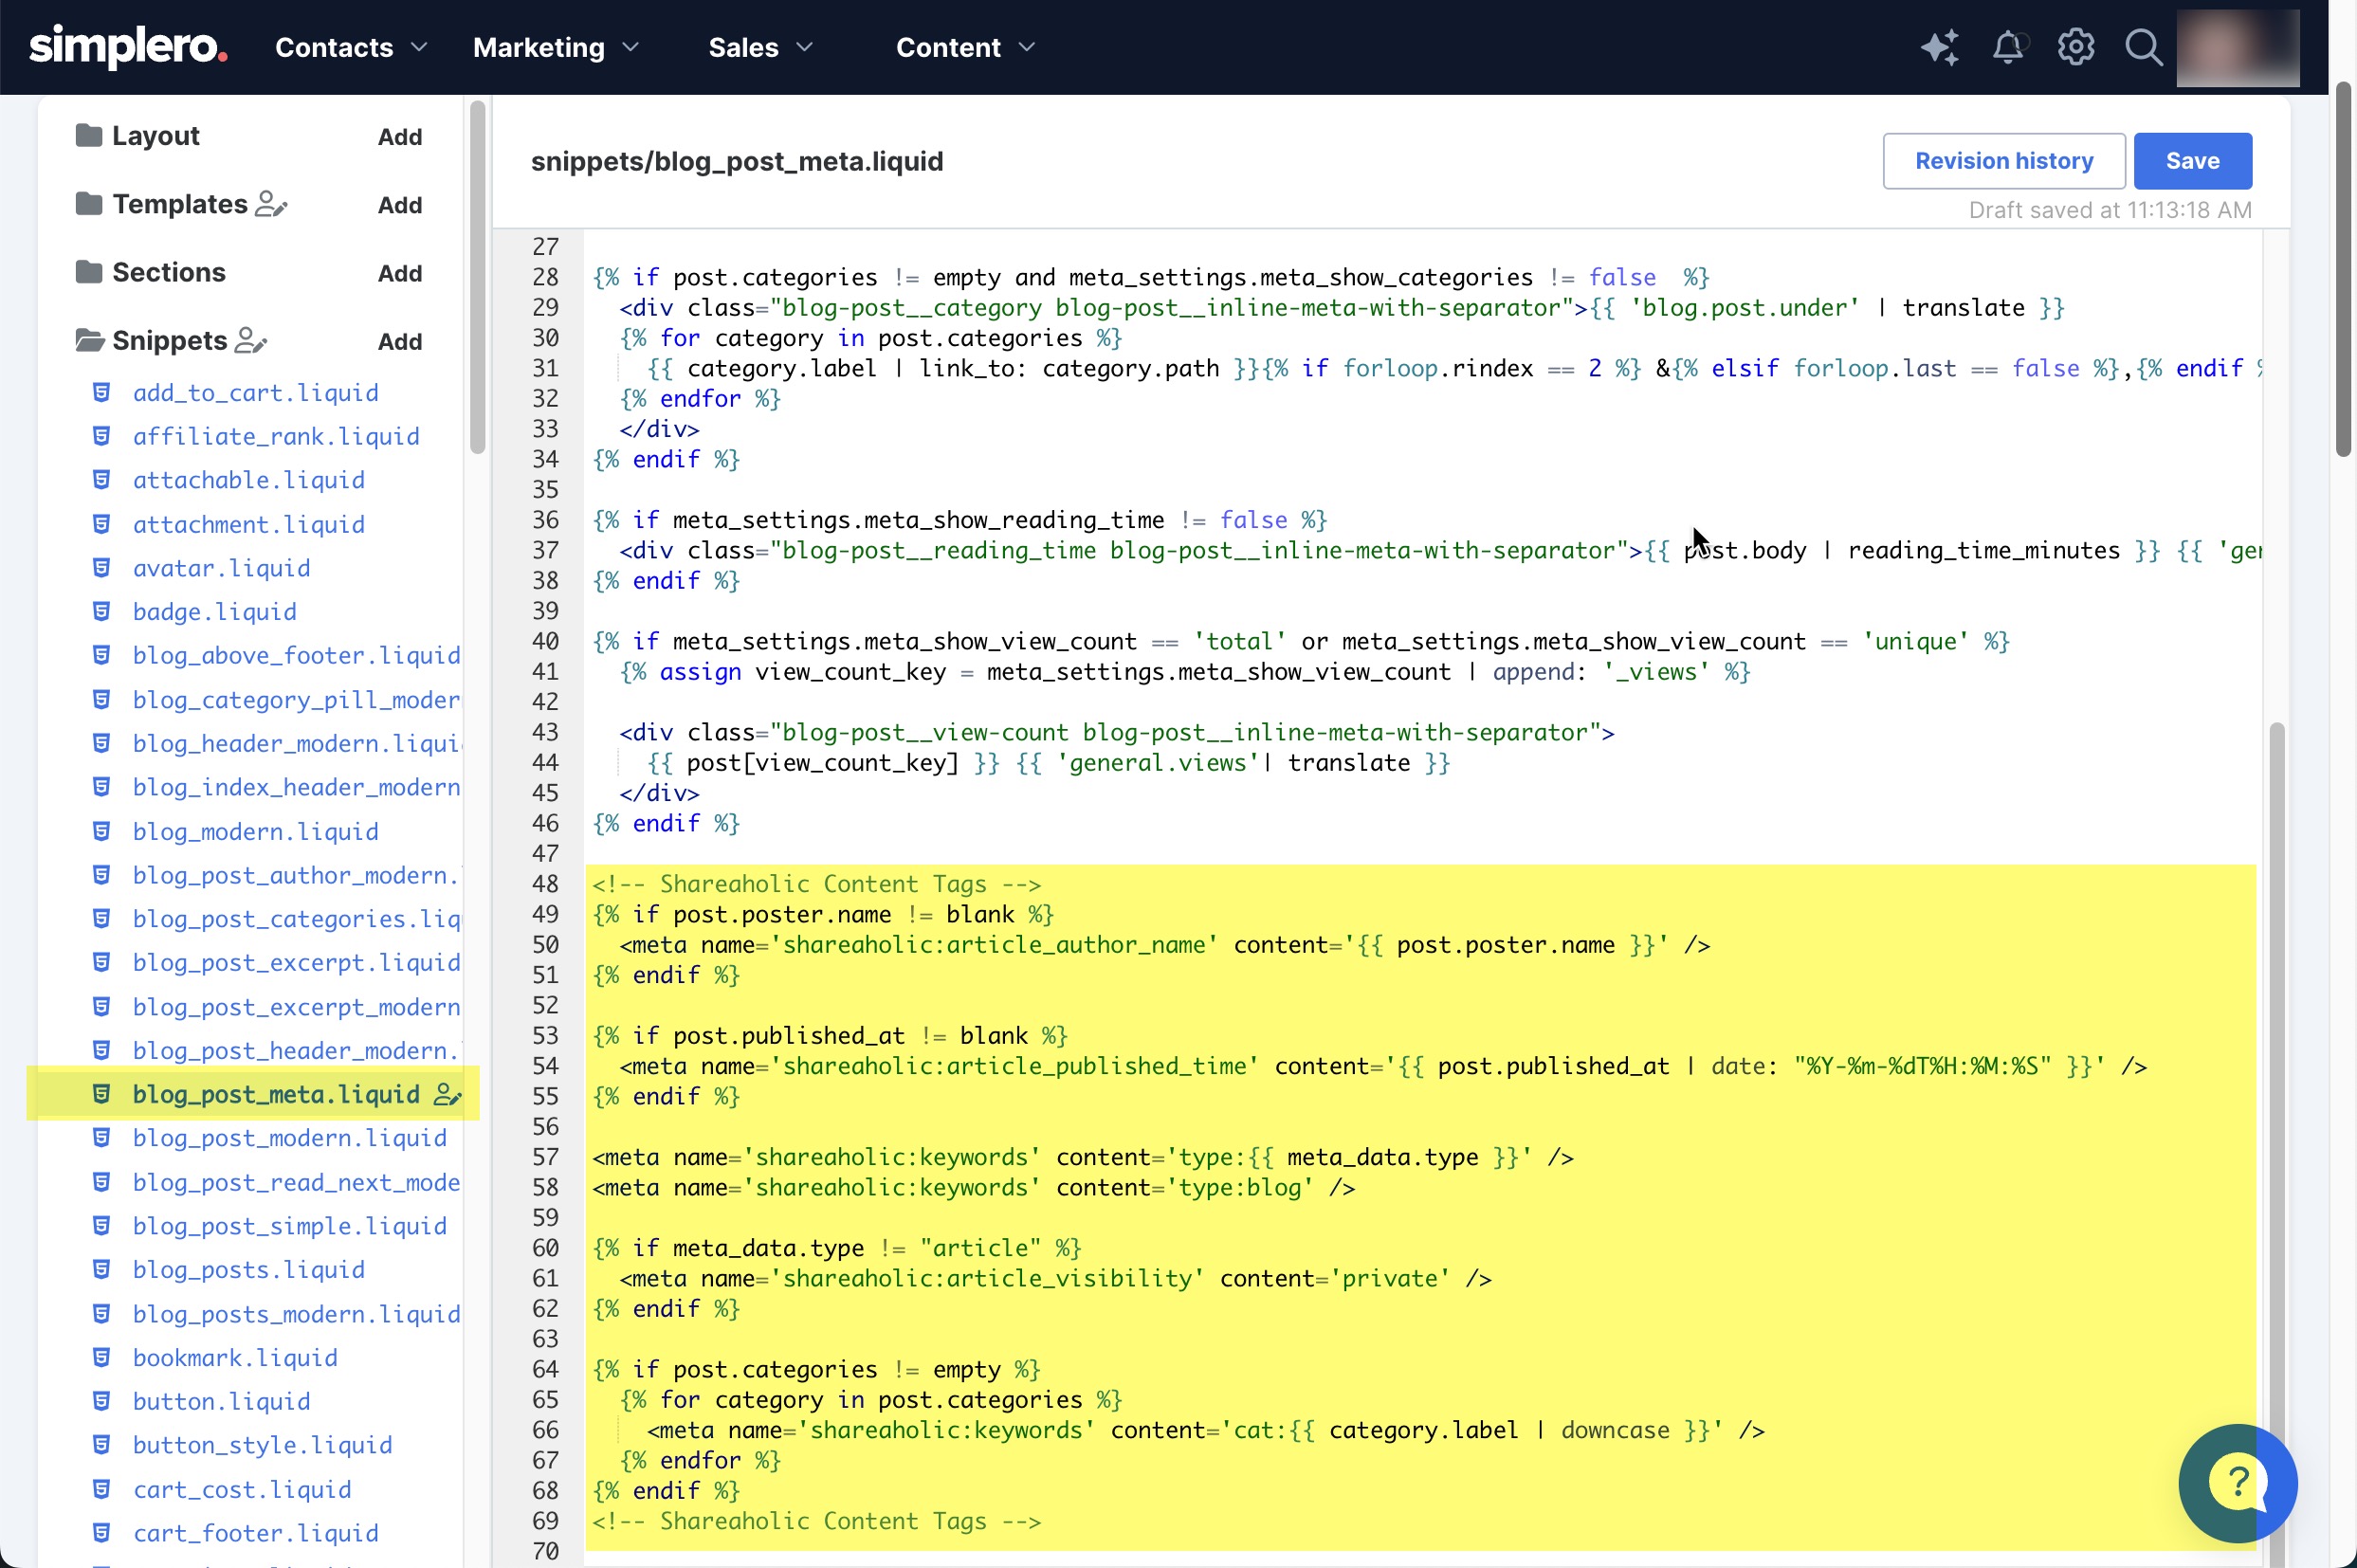Open Revision history
2357x1568 pixels.
tap(2003, 161)
